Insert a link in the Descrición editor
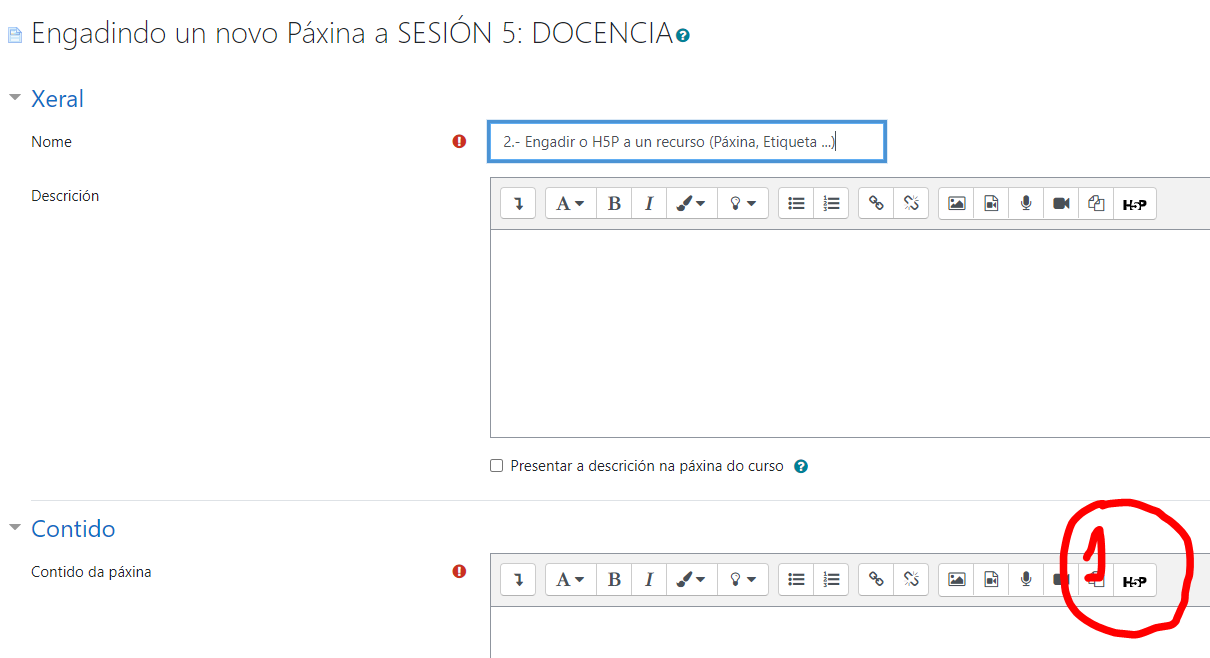The height and width of the screenshot is (658, 1210). [876, 204]
